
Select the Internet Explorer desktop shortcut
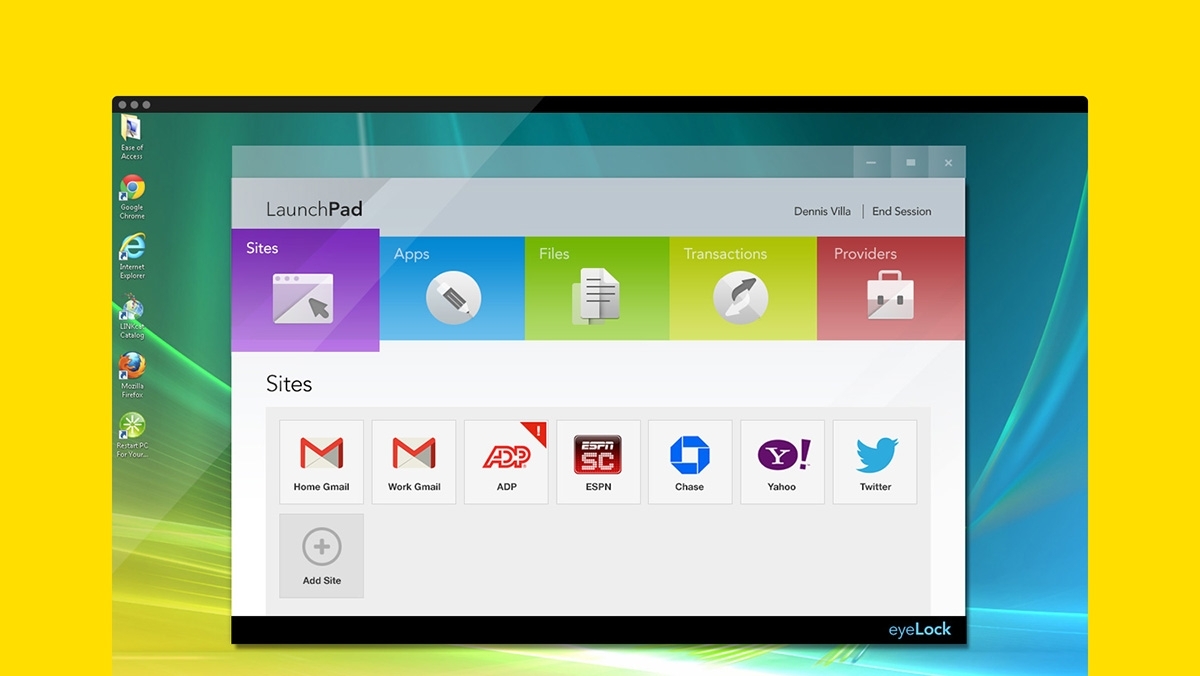tap(132, 257)
